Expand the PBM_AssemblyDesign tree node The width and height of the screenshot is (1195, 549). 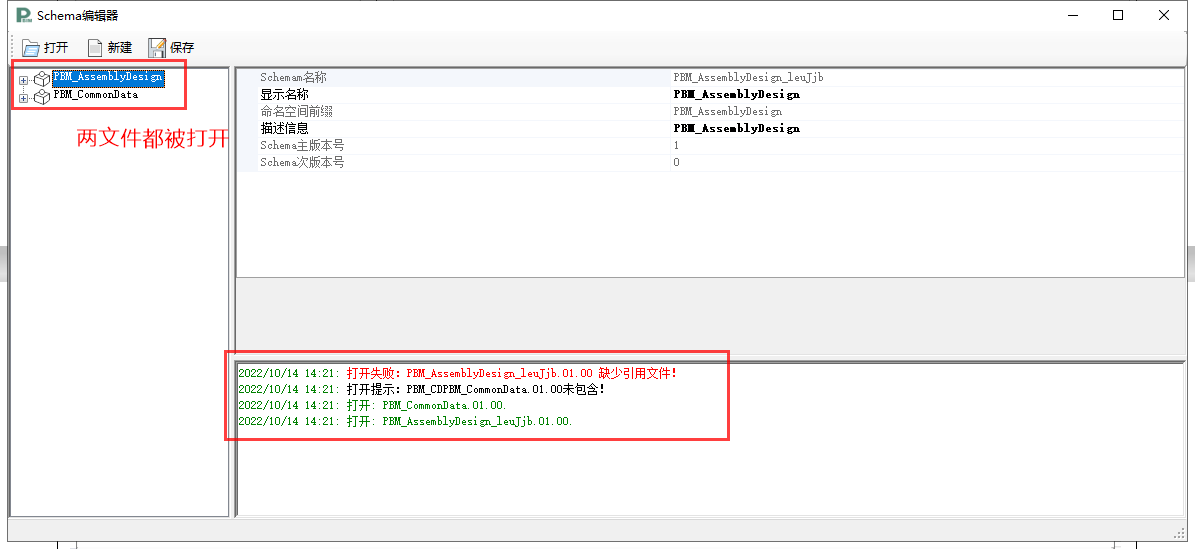tap(24, 79)
